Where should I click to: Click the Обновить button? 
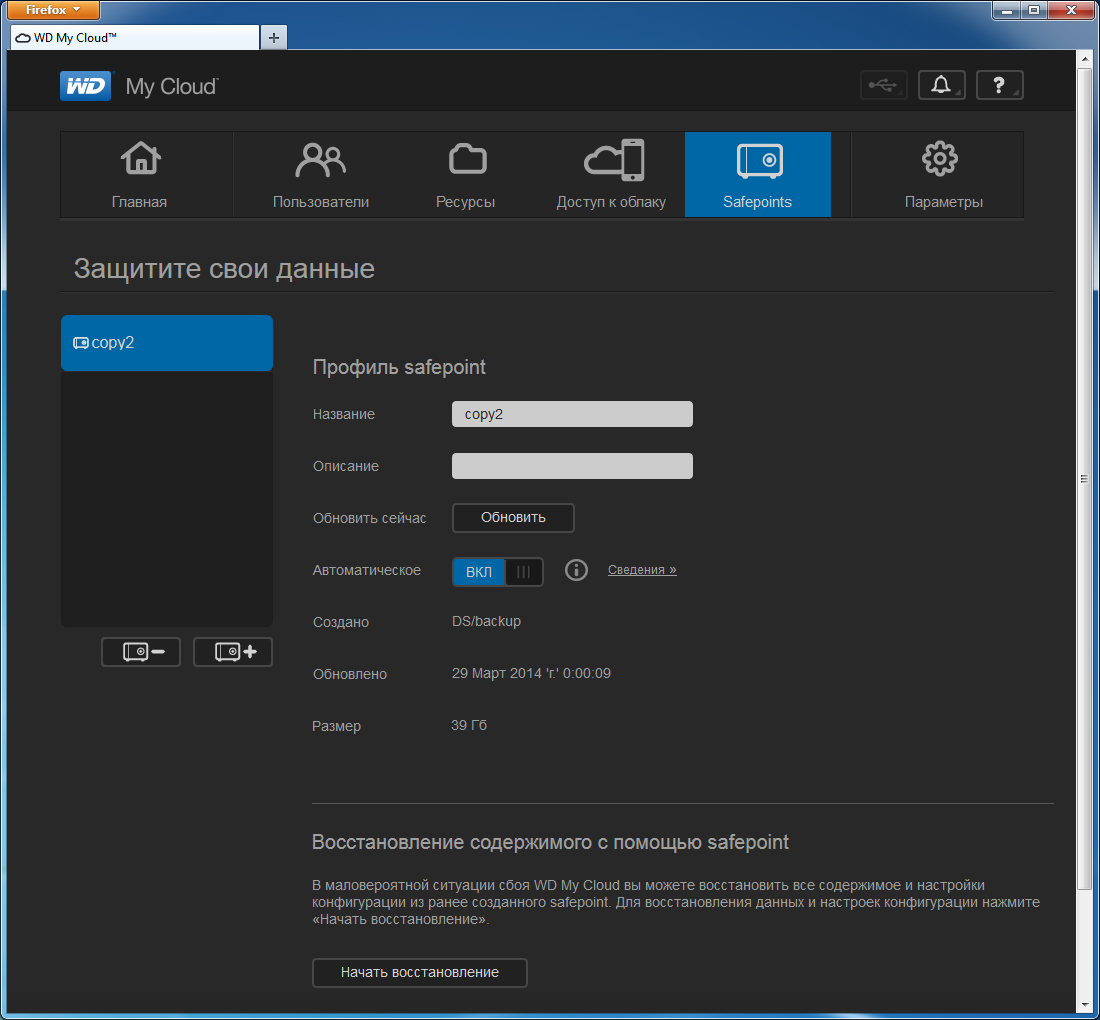click(513, 518)
